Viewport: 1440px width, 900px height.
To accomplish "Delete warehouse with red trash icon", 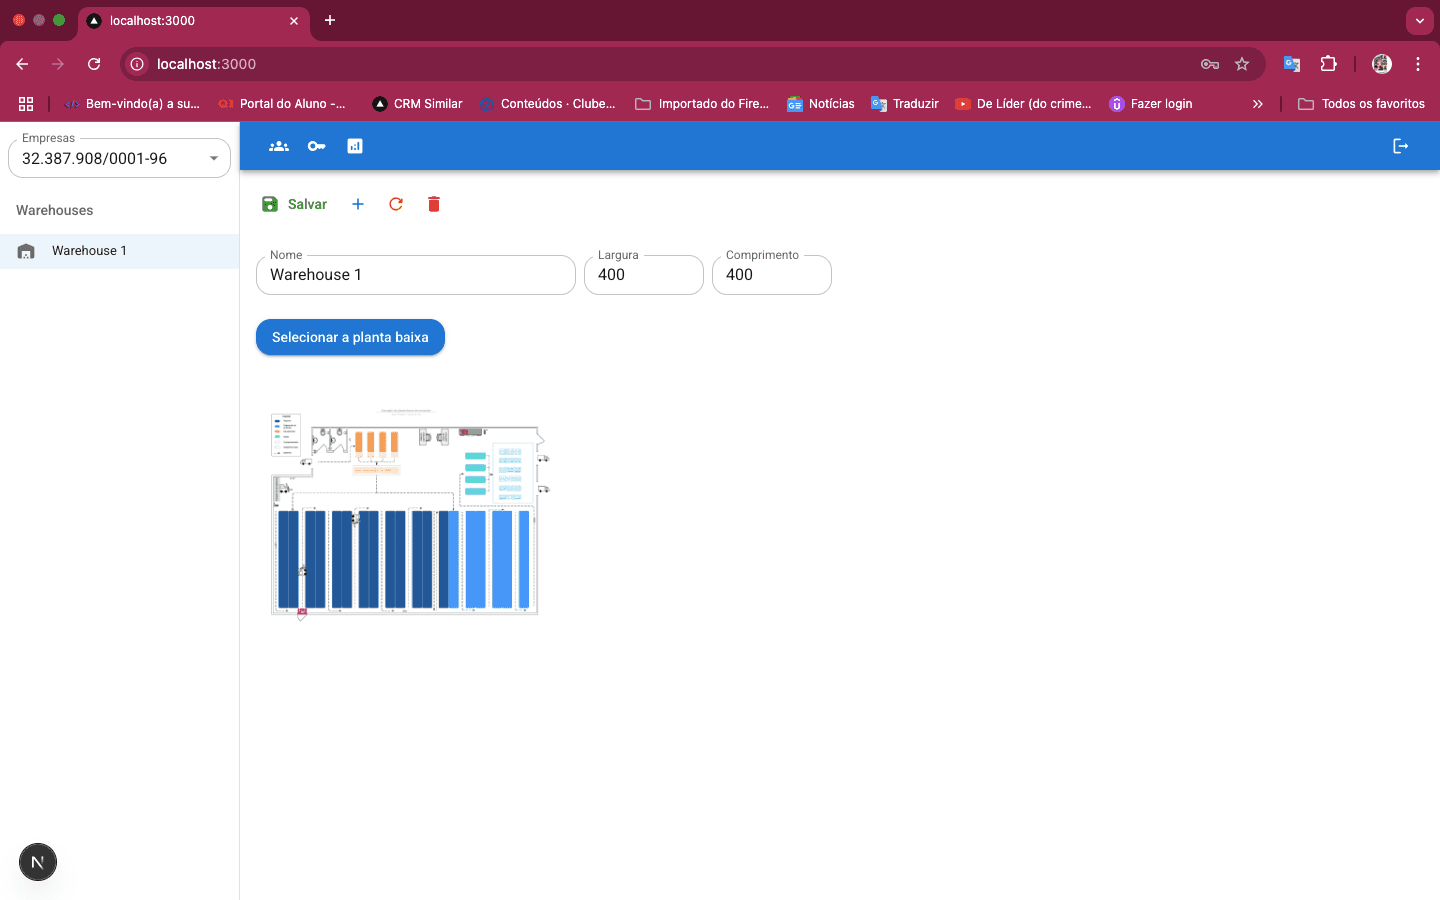I will (434, 204).
